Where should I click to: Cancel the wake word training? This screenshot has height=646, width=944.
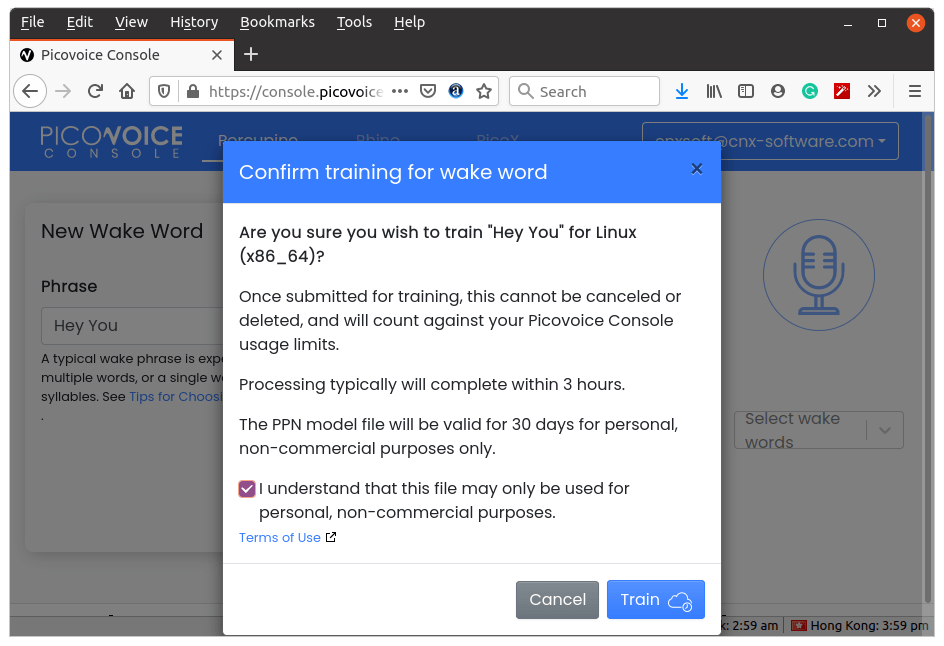point(557,600)
